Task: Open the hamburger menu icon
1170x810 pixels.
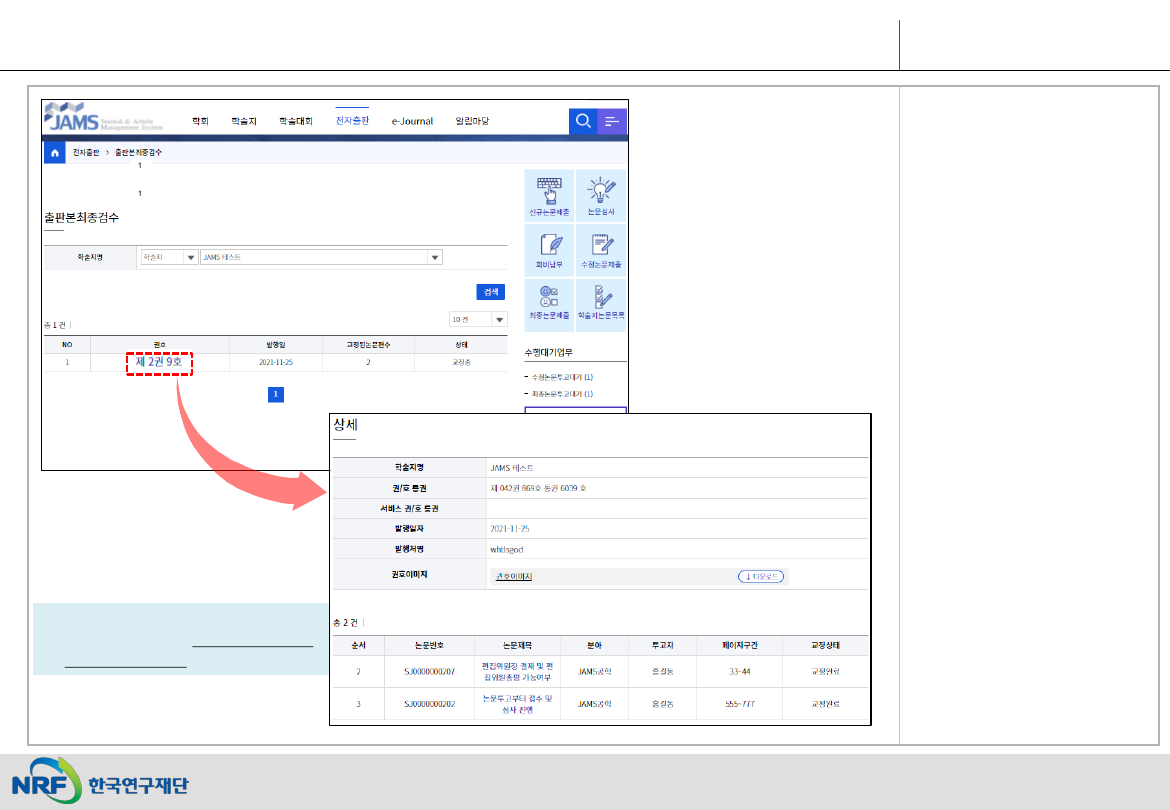Action: coord(612,122)
